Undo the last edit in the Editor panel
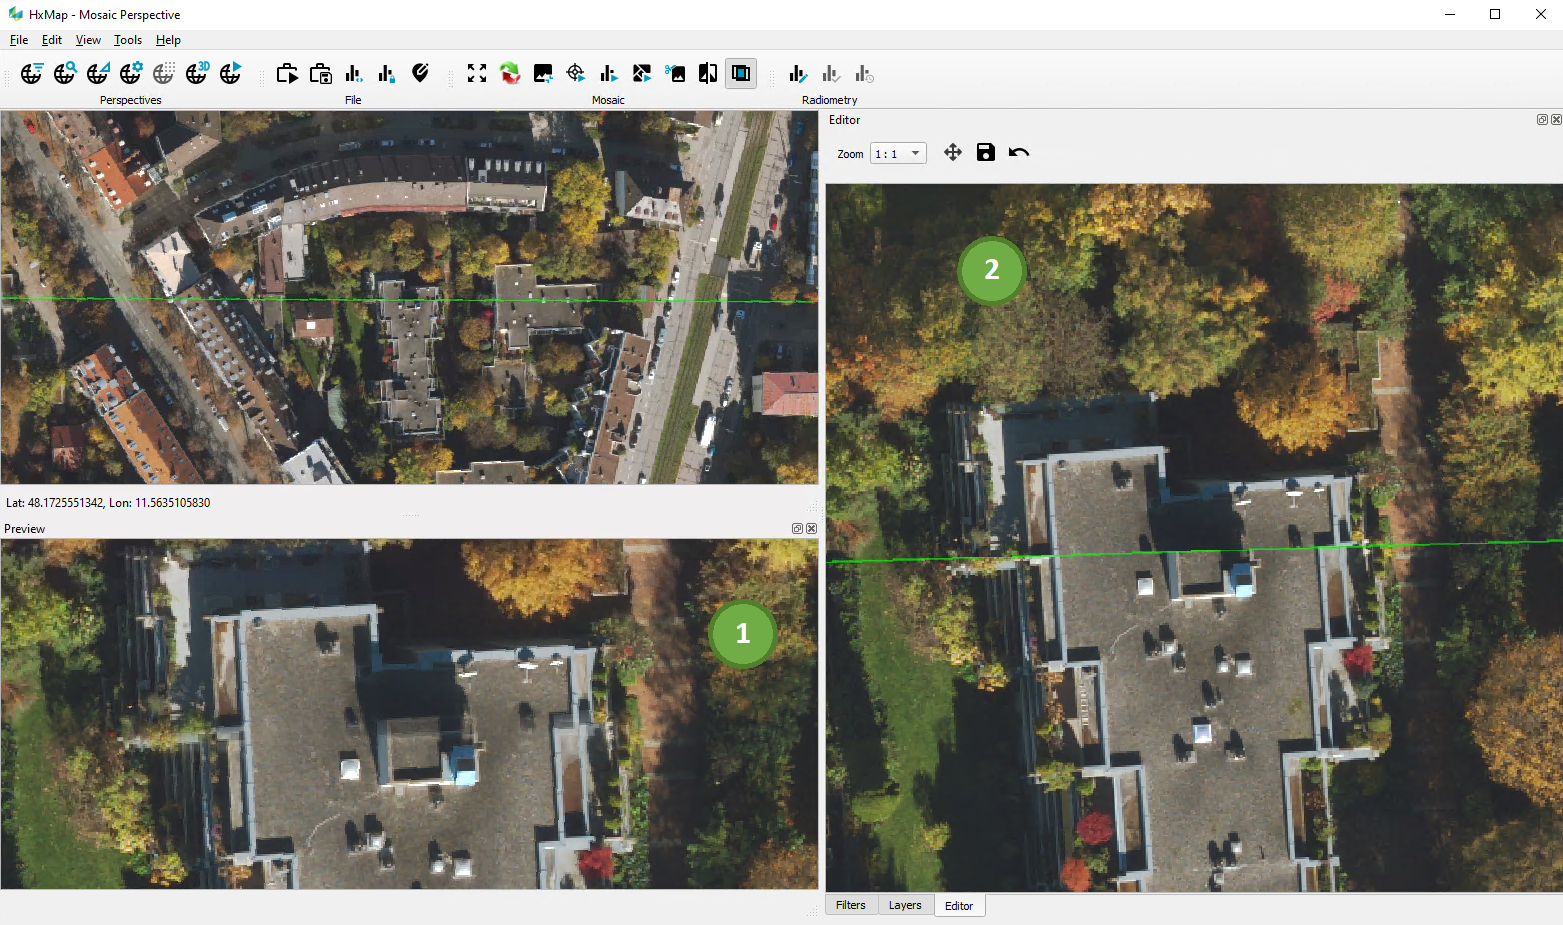 pyautogui.click(x=1018, y=152)
